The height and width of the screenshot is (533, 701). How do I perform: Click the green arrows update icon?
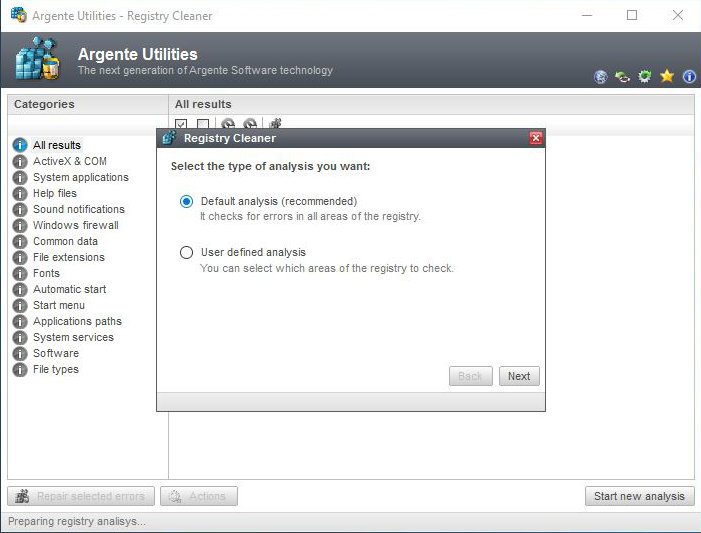click(622, 76)
